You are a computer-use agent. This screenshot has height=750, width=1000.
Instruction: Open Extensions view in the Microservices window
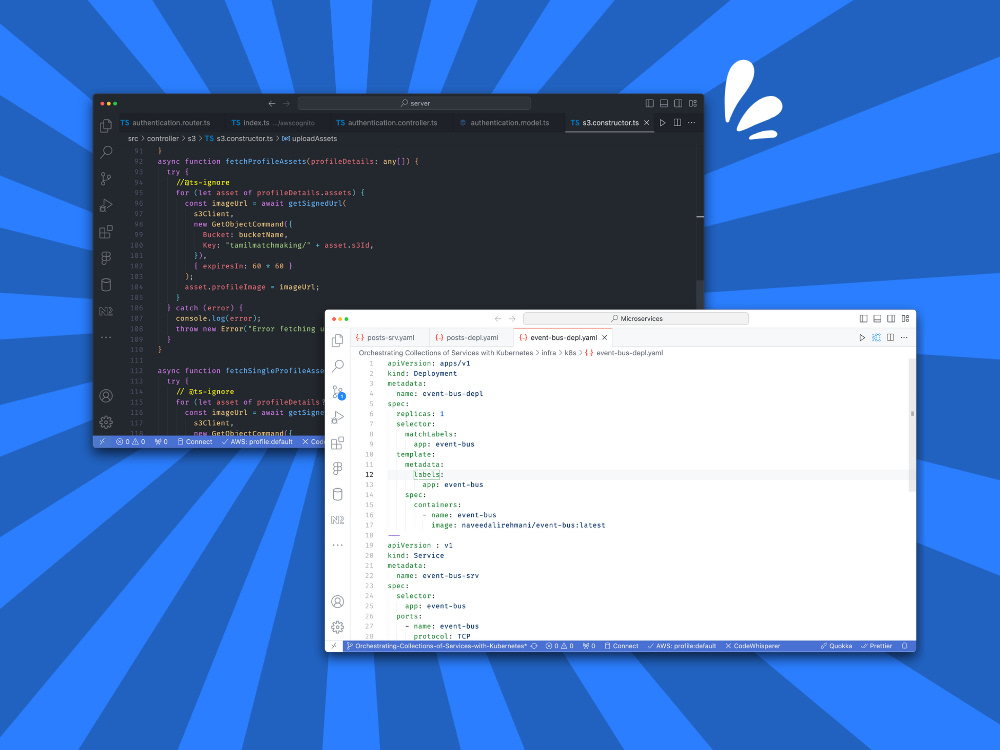(337, 443)
